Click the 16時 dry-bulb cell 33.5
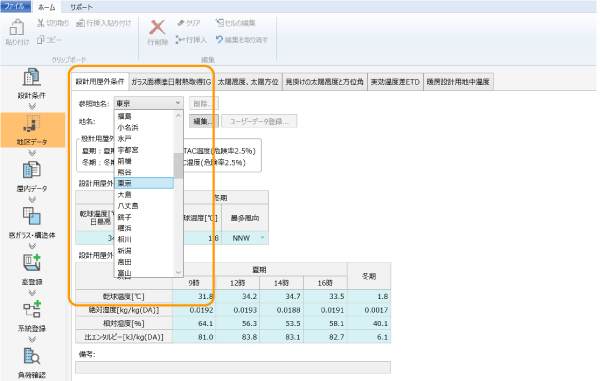 (325, 296)
